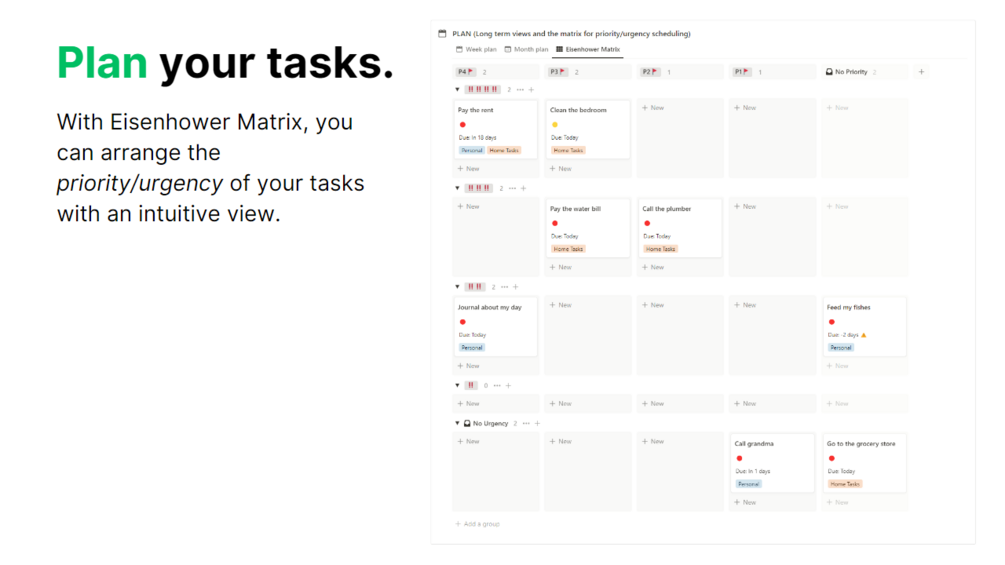Image resolution: width=1005 pixels, height=565 pixels.
Task: Click yellow status dot on Clean the bedroom
Action: point(554,125)
